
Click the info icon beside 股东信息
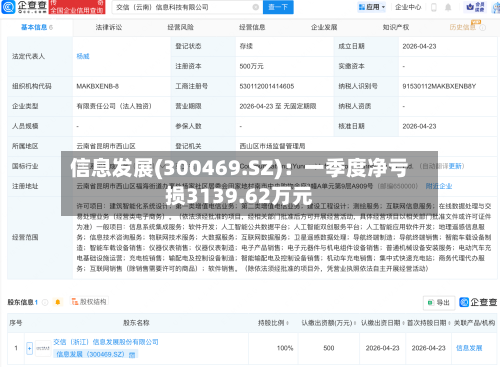click(x=45, y=302)
